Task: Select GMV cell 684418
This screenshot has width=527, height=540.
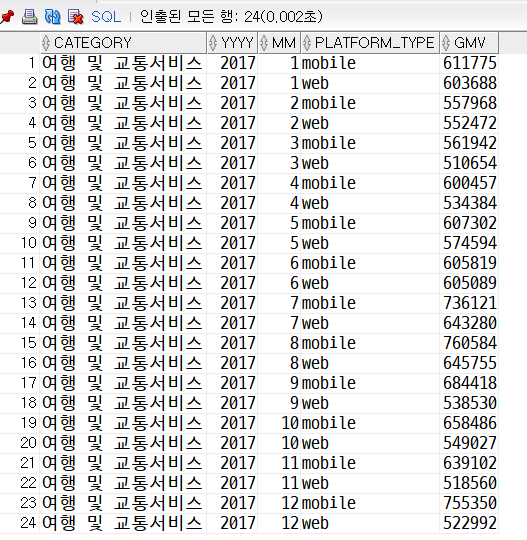Action: pos(469,383)
